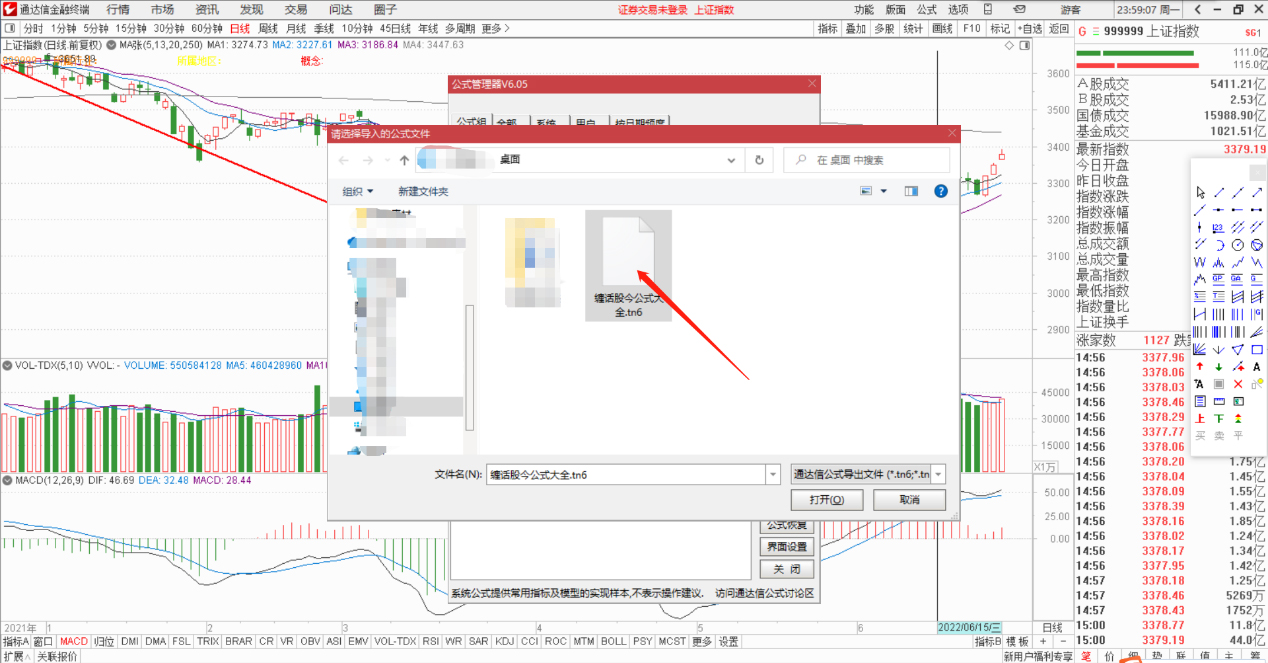
Task: Pick the W-shaped wave pattern tool
Action: click(x=1200, y=262)
